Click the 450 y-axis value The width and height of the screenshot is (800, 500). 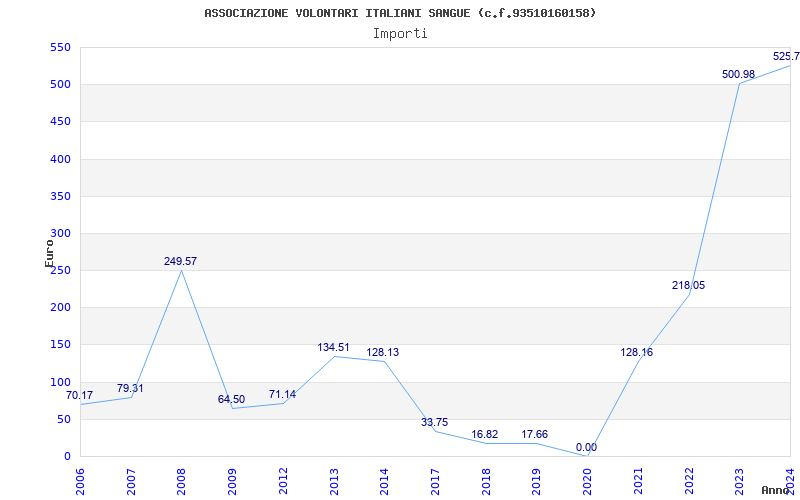tap(60, 122)
